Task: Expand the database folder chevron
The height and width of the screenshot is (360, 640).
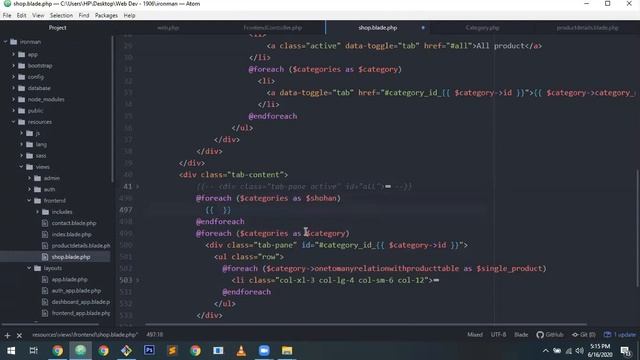Action: click(x=13, y=88)
